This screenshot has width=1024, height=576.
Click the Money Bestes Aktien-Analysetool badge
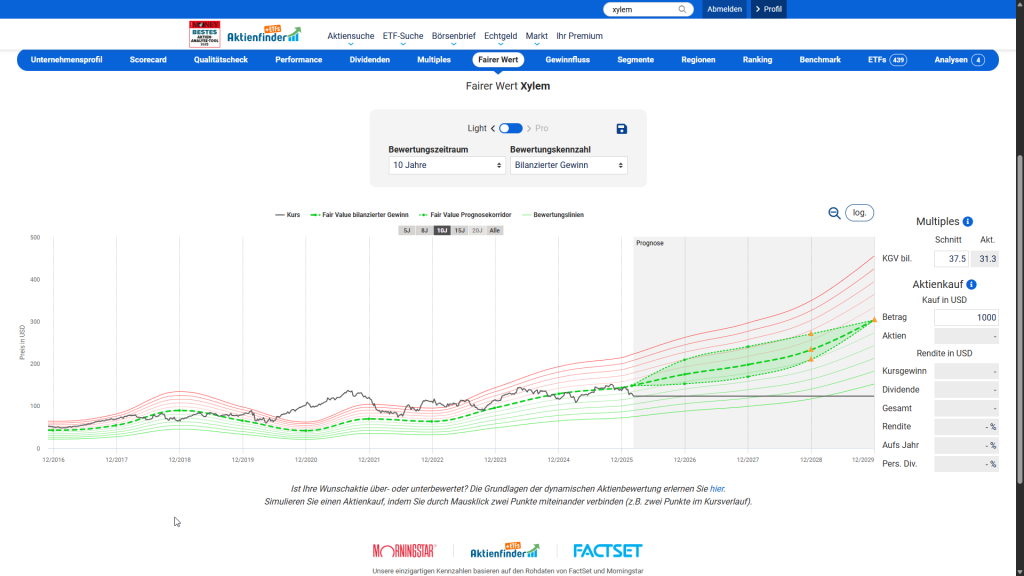(205, 35)
